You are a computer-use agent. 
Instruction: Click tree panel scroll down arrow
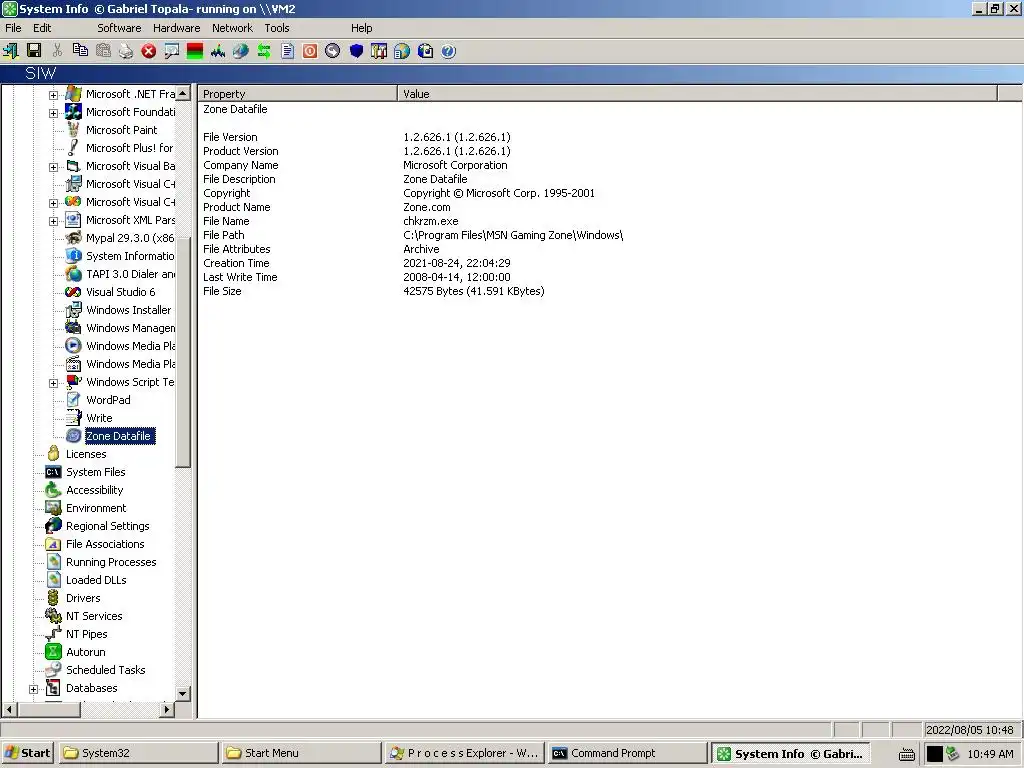point(183,693)
